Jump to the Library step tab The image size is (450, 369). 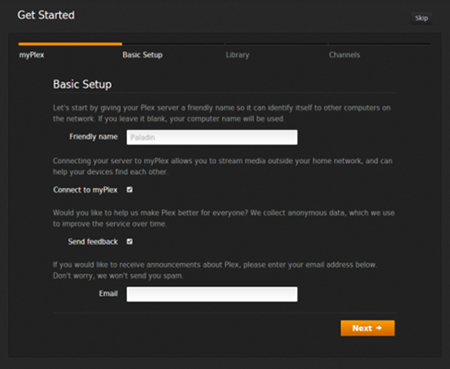(237, 55)
